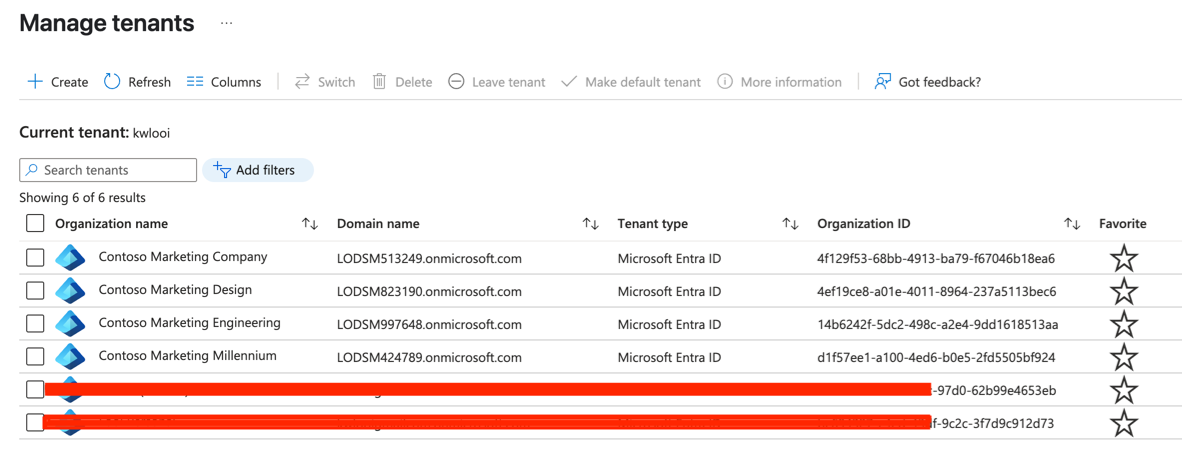Image resolution: width=1183 pixels, height=452 pixels.
Task: Sort by Domain name arrows
Action: (x=591, y=223)
